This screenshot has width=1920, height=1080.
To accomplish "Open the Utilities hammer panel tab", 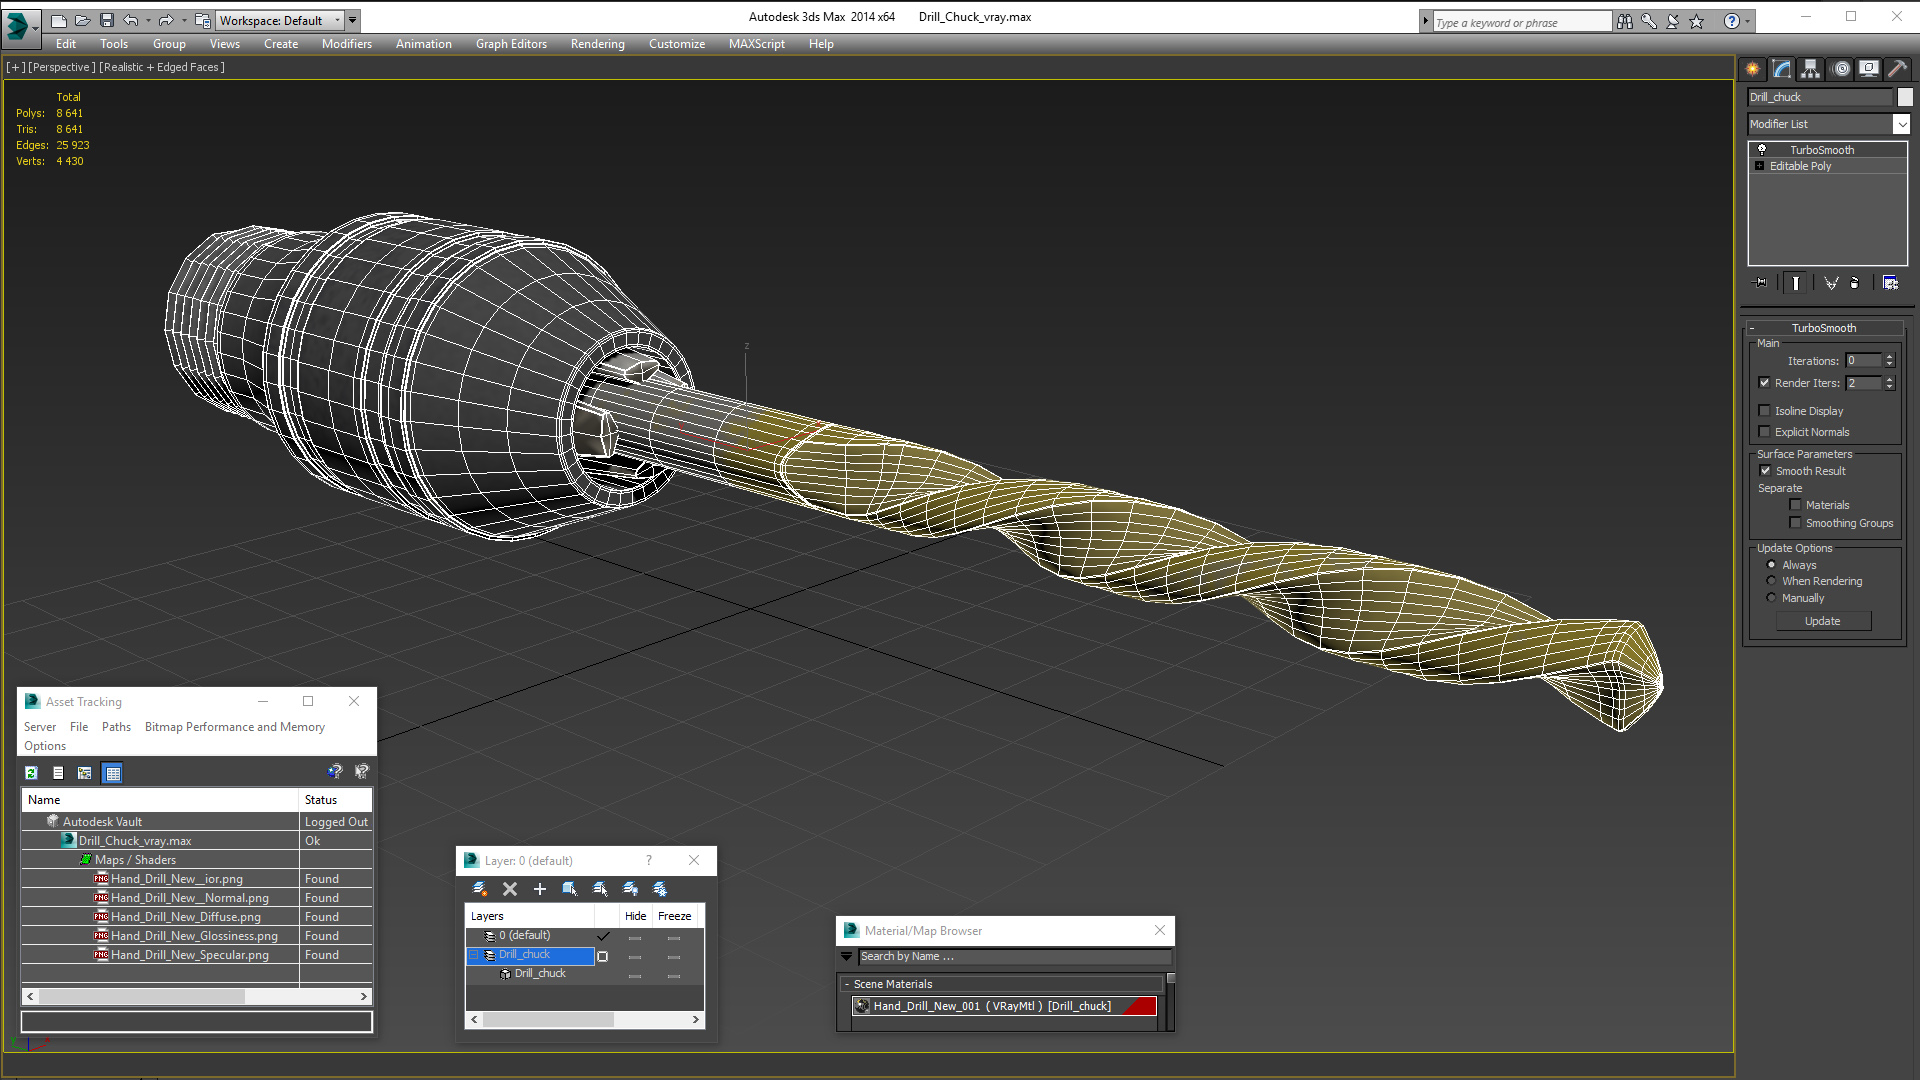I will point(1898,69).
